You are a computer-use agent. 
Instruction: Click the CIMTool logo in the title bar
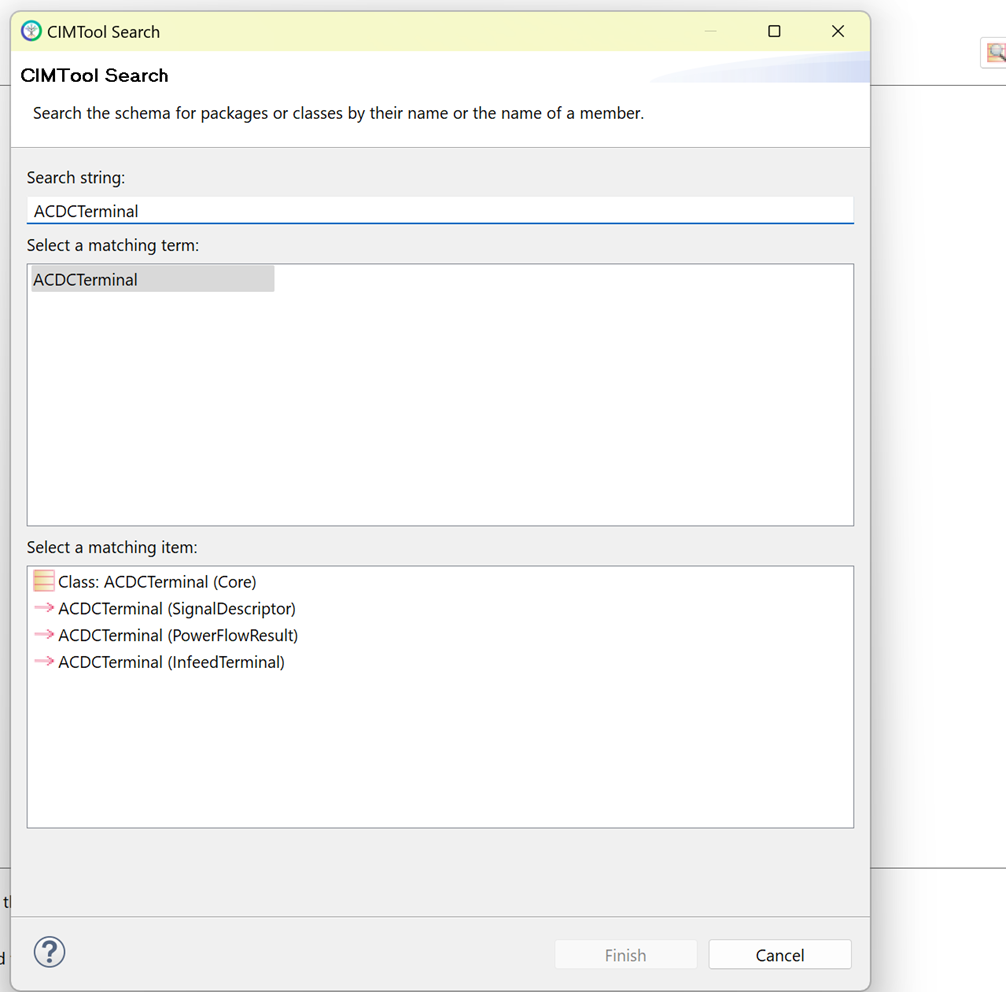32,31
